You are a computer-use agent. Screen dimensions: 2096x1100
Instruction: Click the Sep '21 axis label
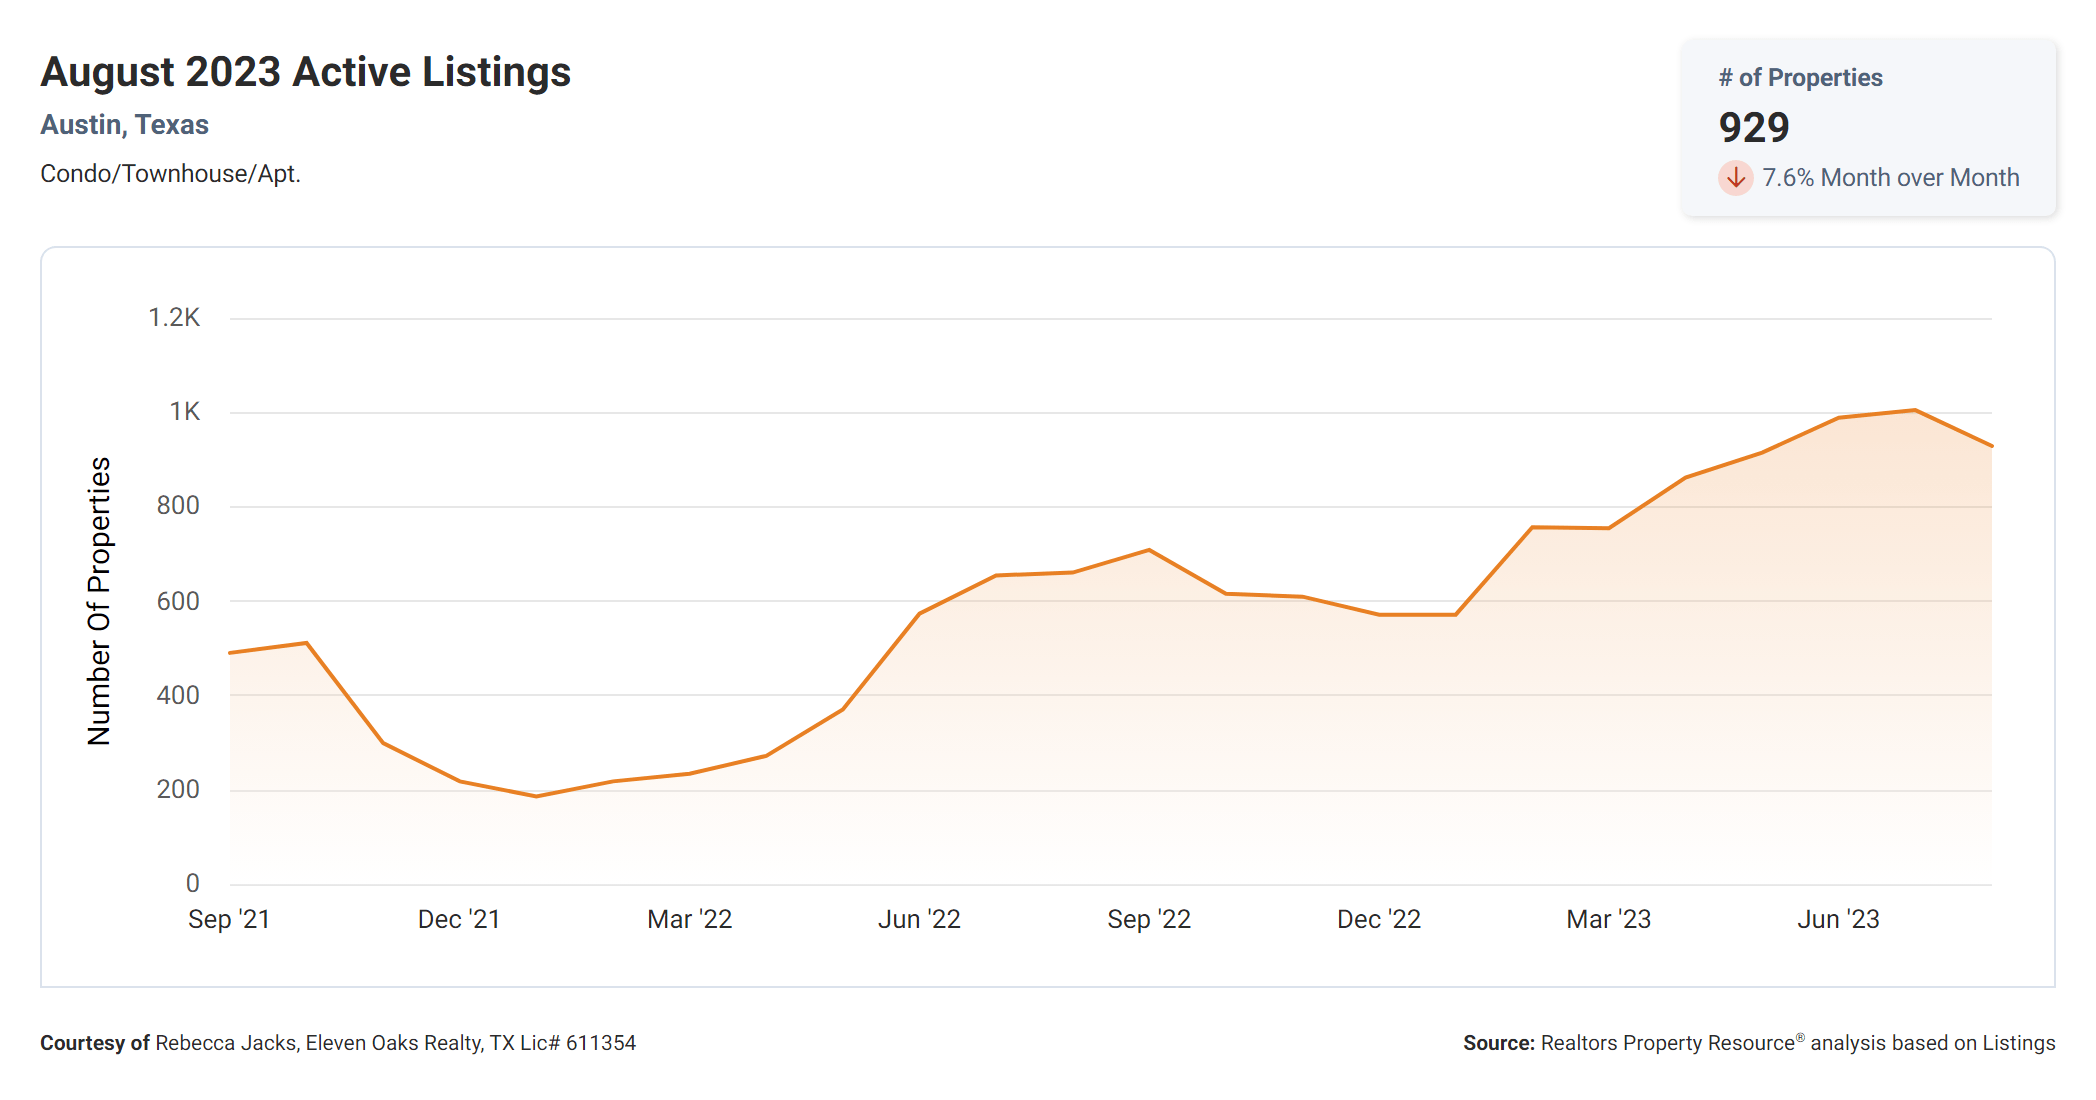(x=229, y=919)
